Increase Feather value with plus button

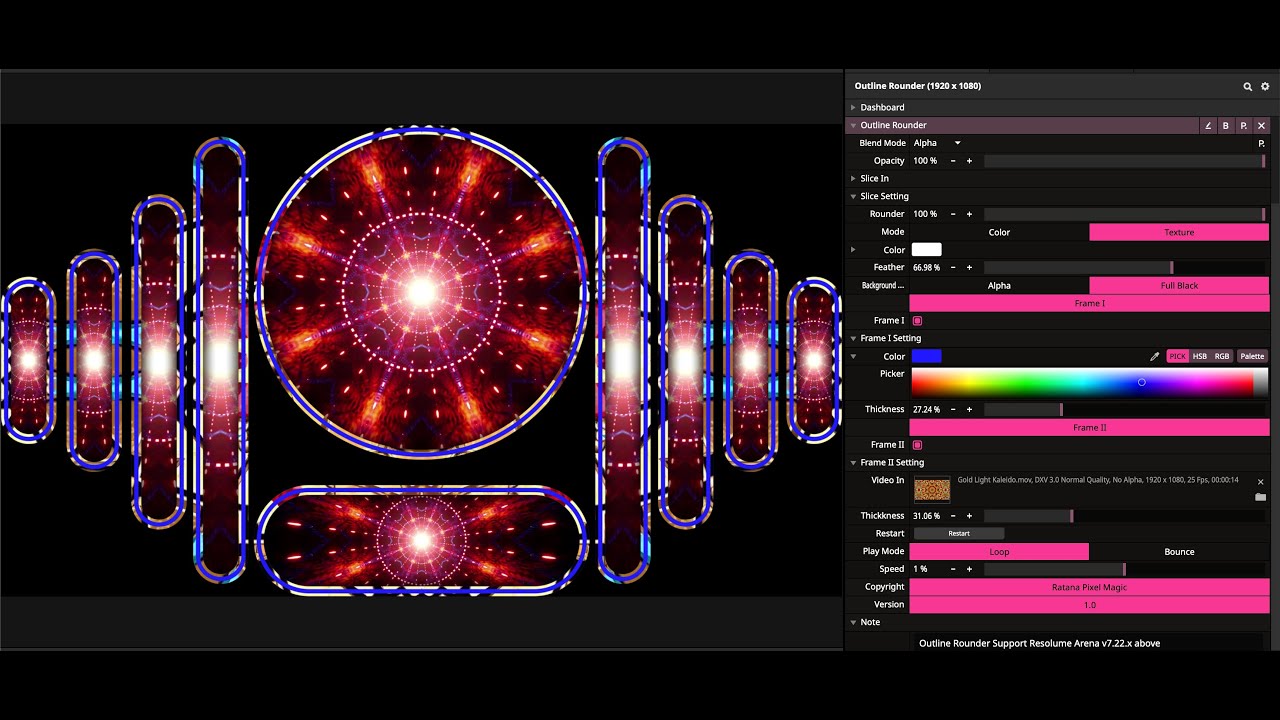point(969,268)
